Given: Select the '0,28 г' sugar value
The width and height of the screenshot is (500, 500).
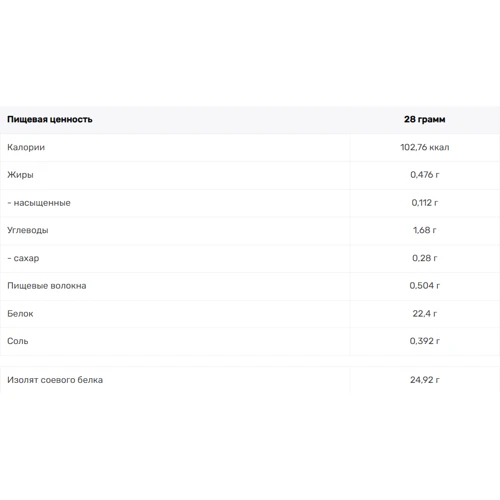Looking at the screenshot, I should click(424, 258).
